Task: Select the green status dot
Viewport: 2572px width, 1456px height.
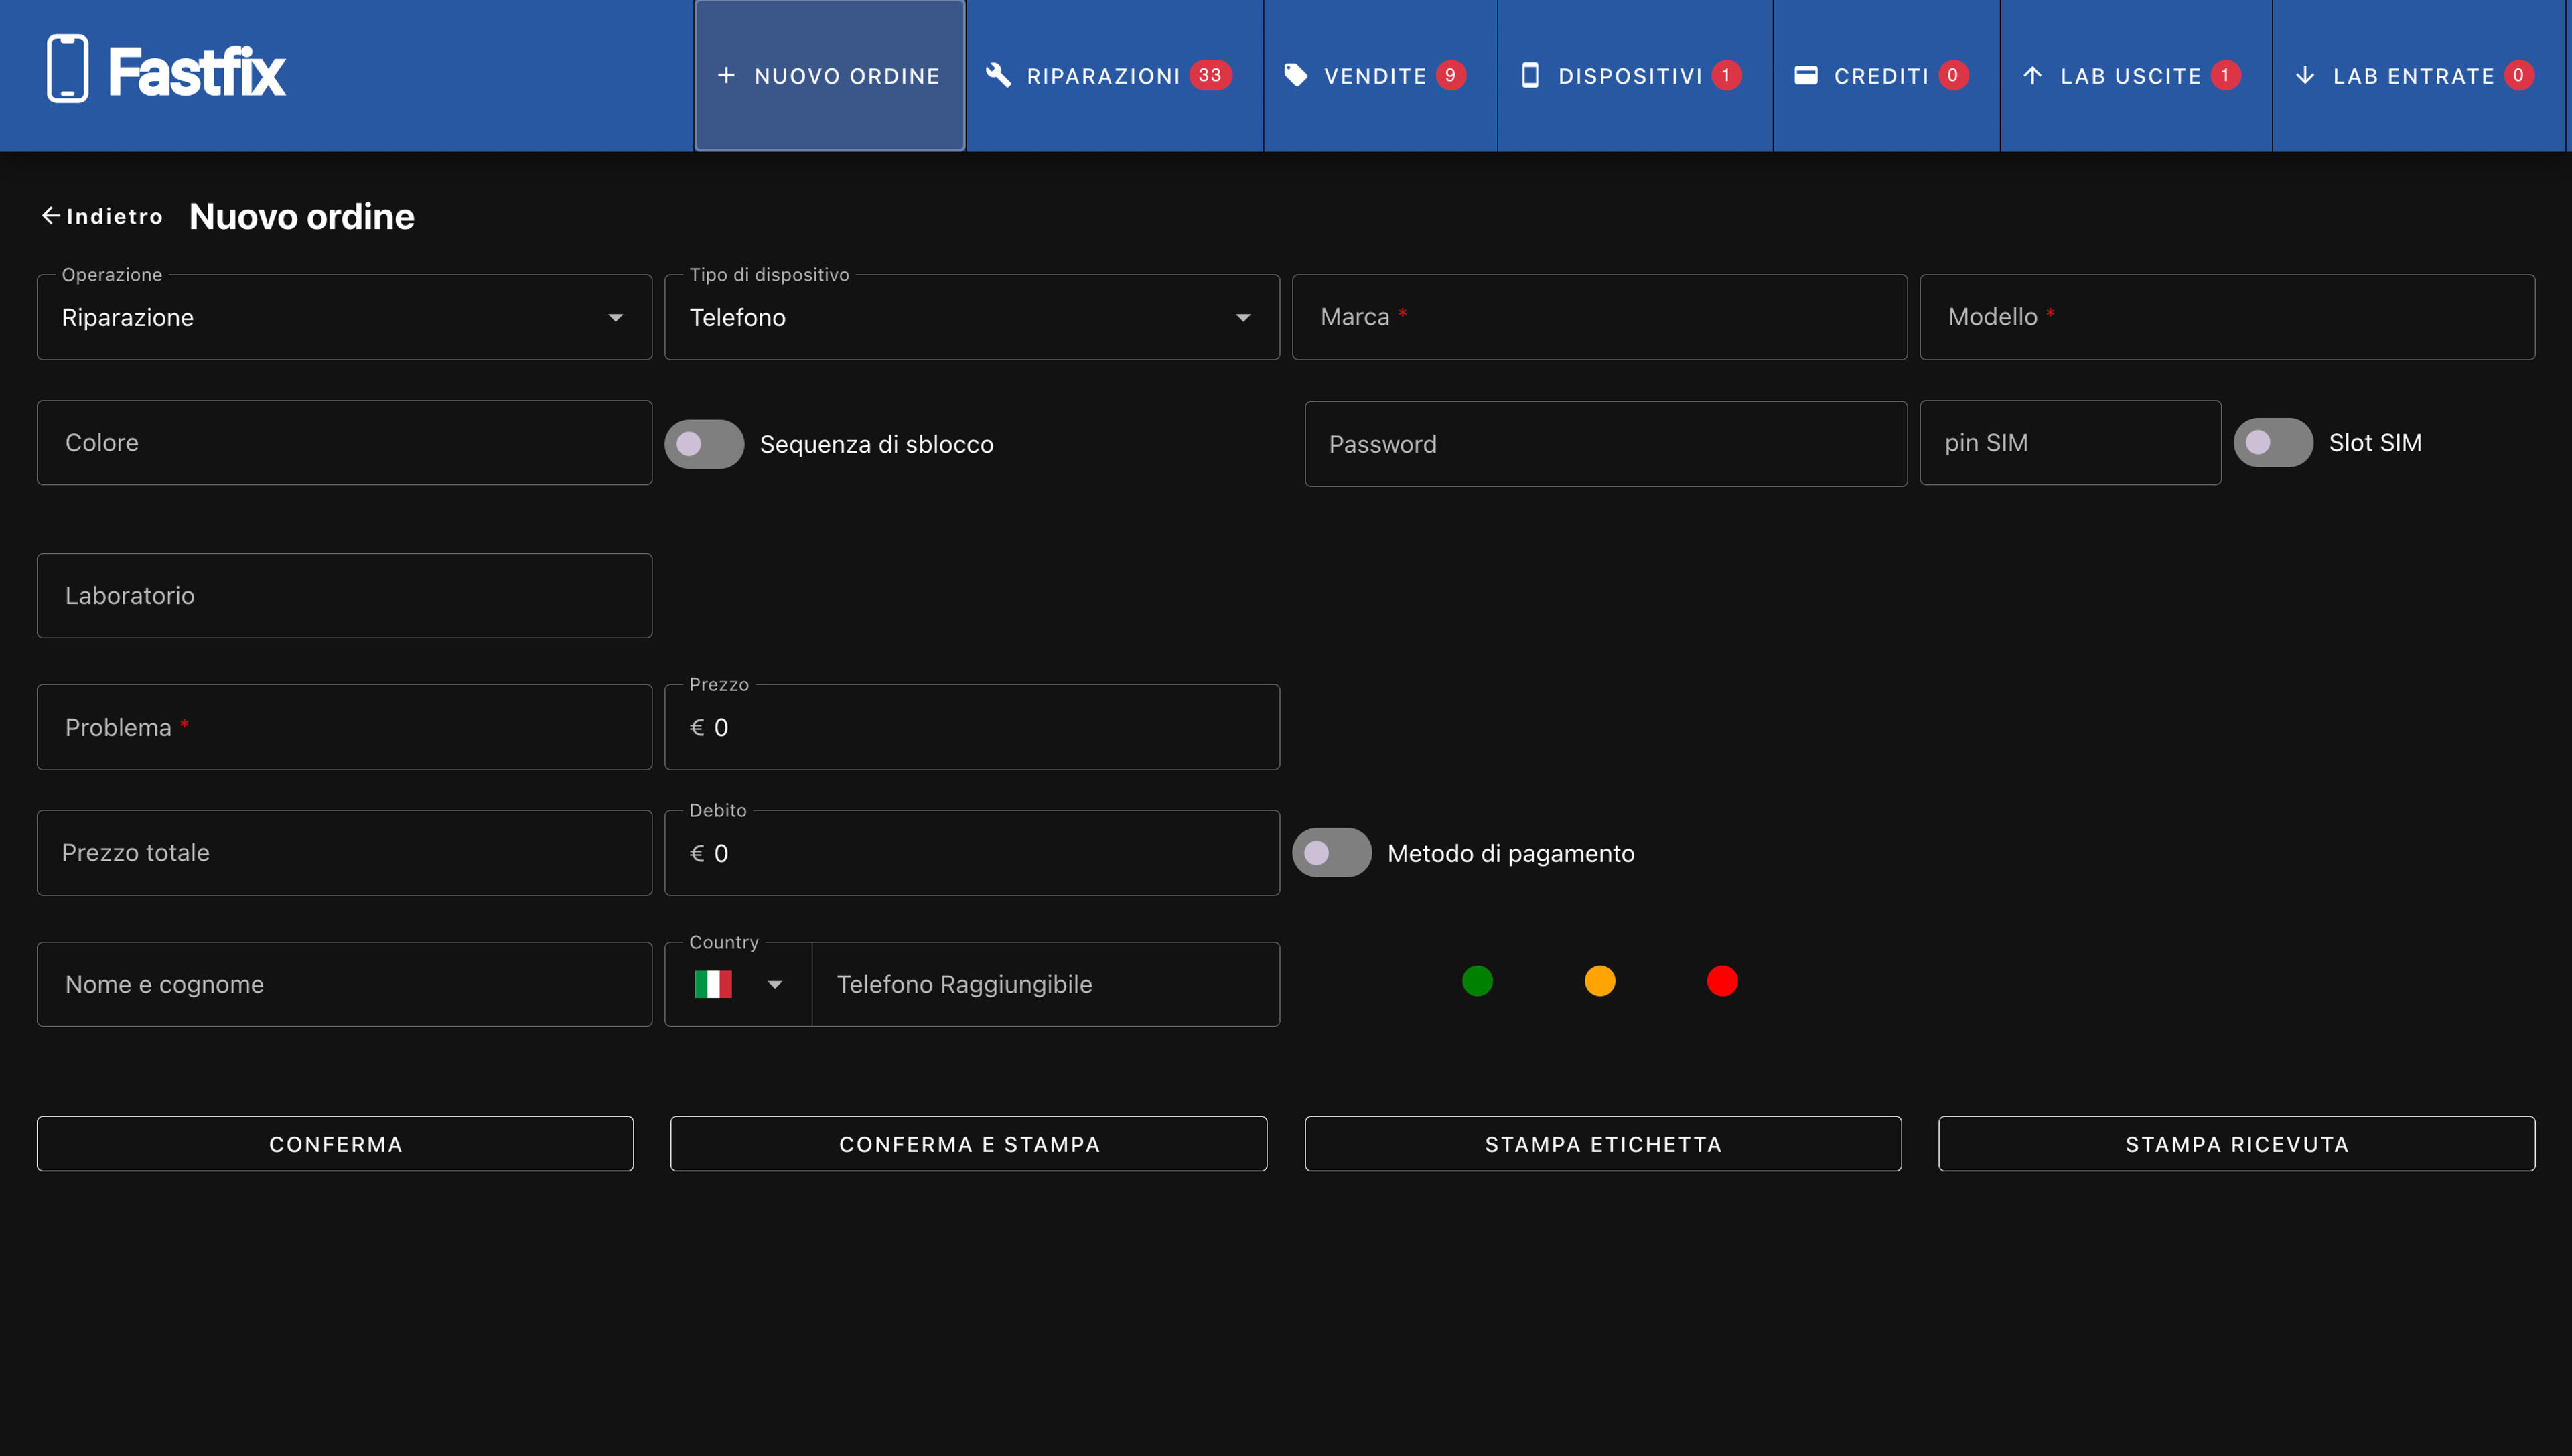Action: click(1477, 981)
